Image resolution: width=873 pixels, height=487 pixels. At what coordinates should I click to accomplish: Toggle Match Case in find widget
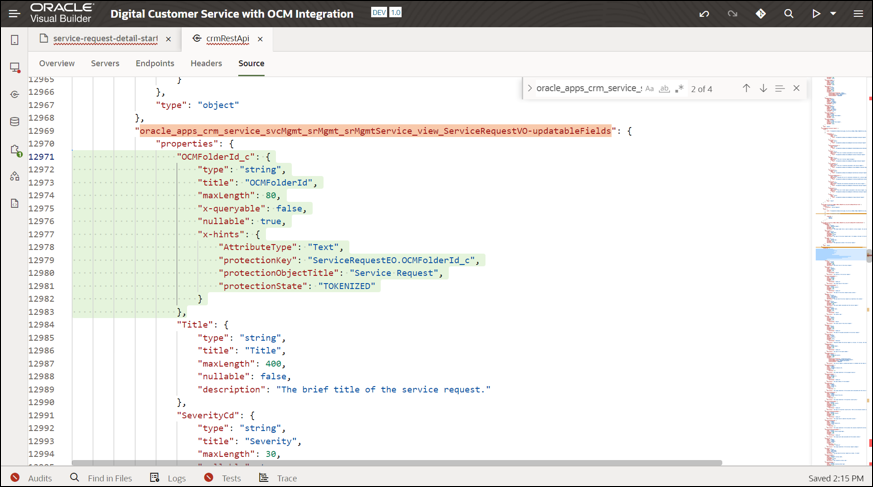(650, 88)
